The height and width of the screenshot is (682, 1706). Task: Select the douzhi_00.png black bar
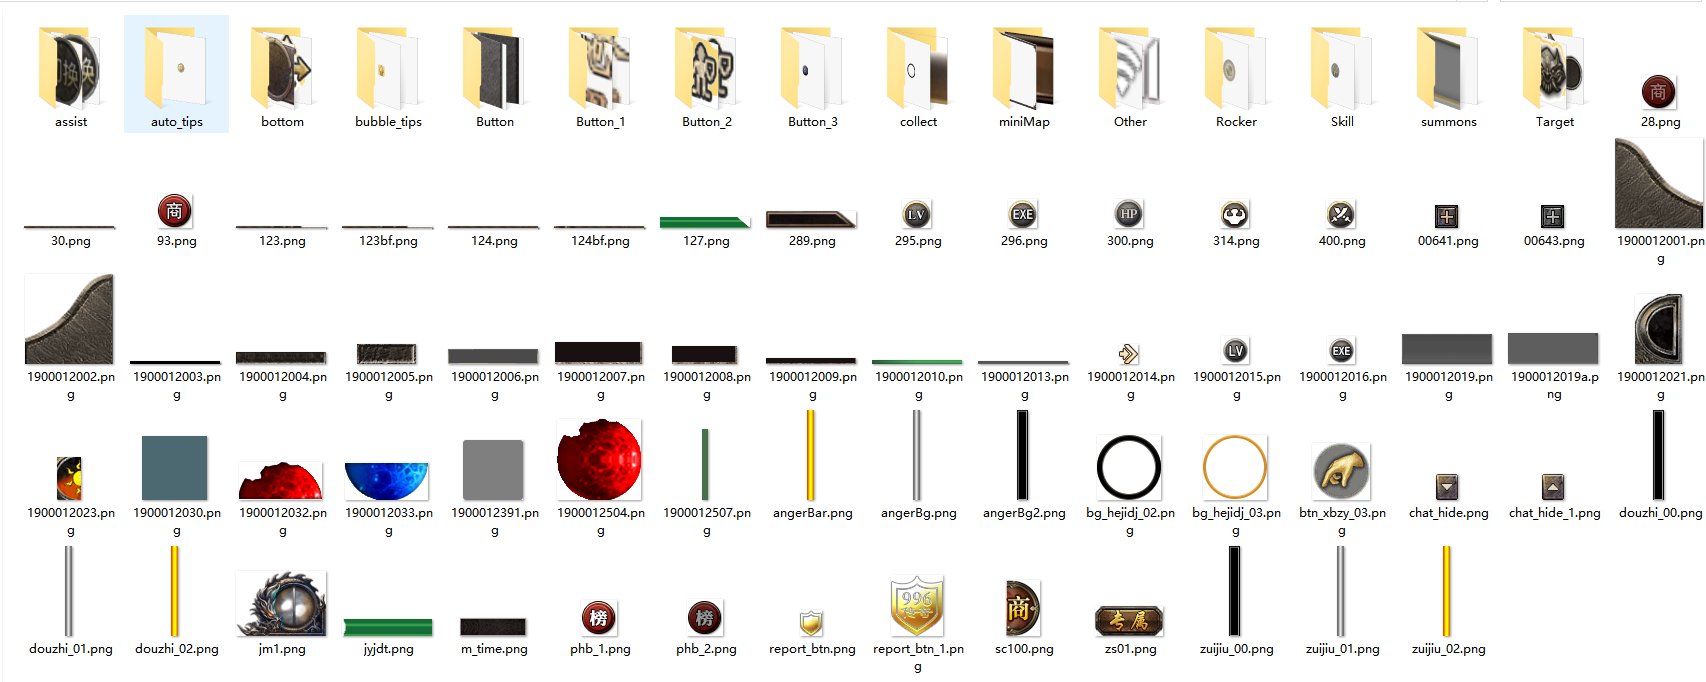pos(1659,455)
